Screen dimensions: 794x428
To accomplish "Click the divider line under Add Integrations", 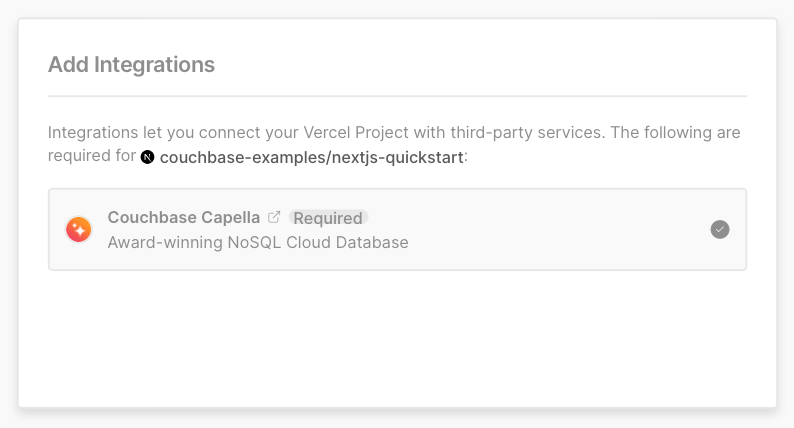I will coord(398,96).
